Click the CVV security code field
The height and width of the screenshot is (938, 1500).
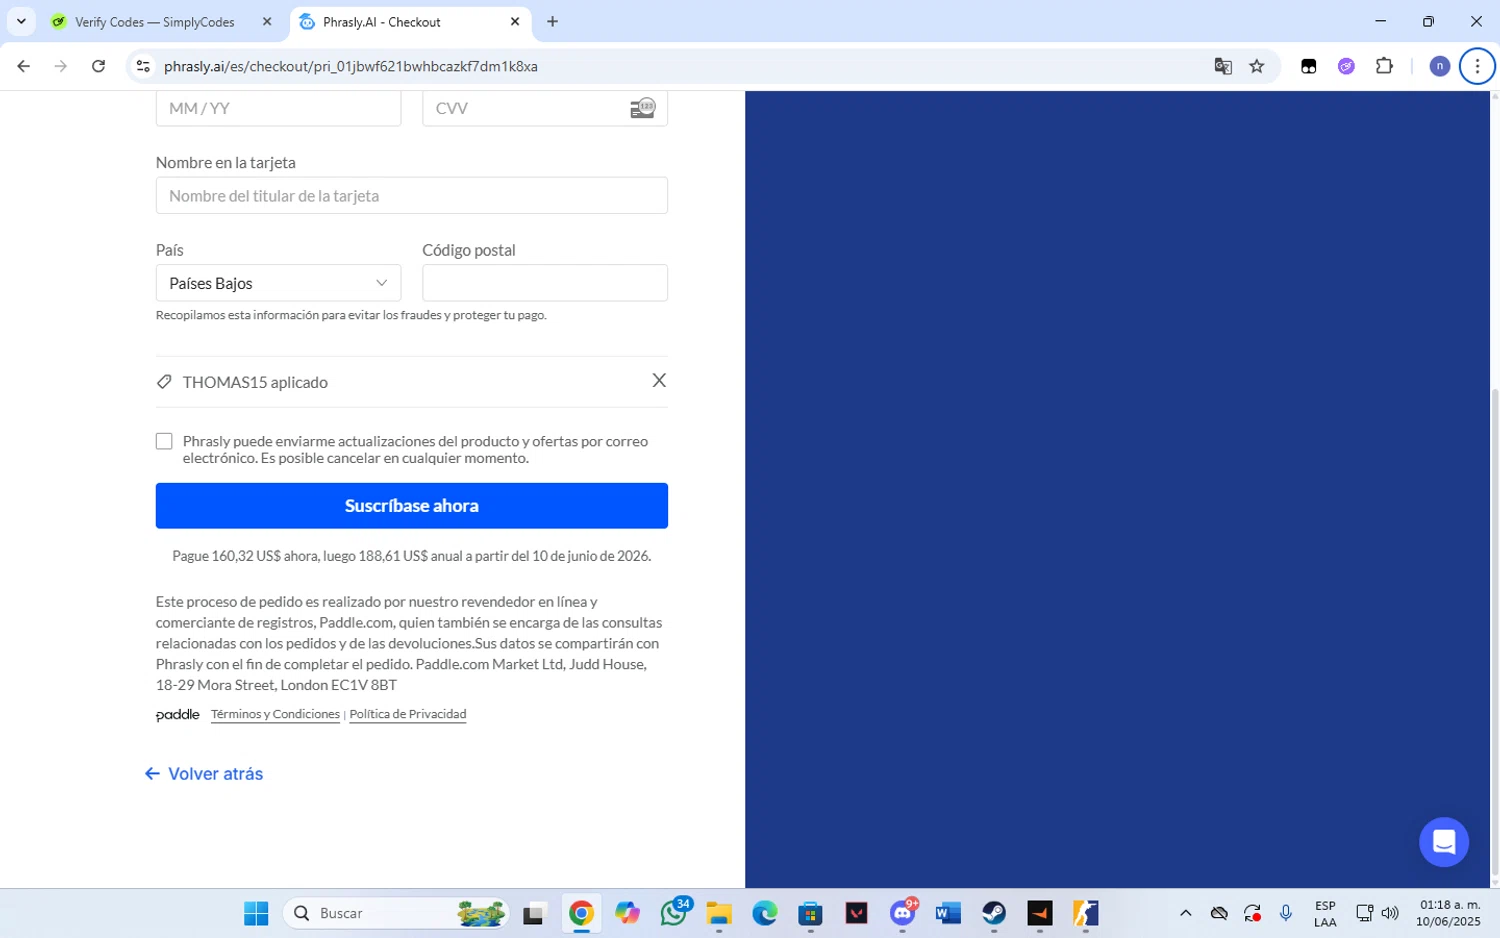pos(545,108)
